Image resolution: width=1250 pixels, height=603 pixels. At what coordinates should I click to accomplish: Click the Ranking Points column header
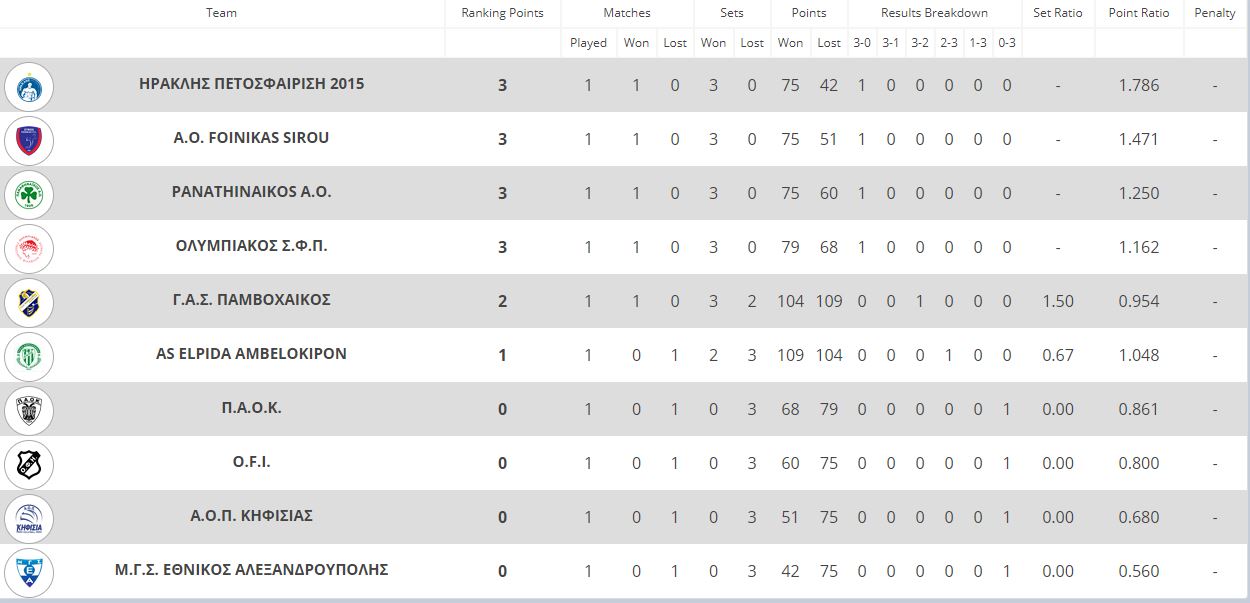pyautogui.click(x=502, y=13)
